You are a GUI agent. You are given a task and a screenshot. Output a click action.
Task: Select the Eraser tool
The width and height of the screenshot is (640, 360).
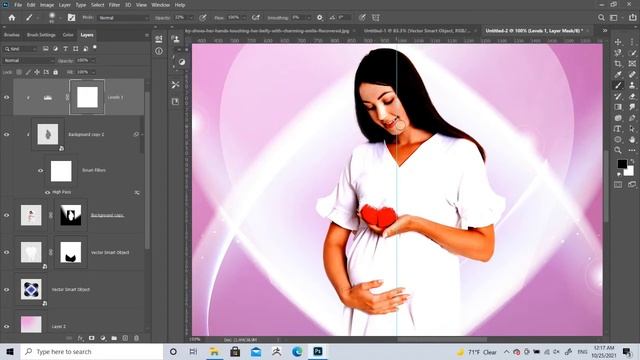coord(632,96)
